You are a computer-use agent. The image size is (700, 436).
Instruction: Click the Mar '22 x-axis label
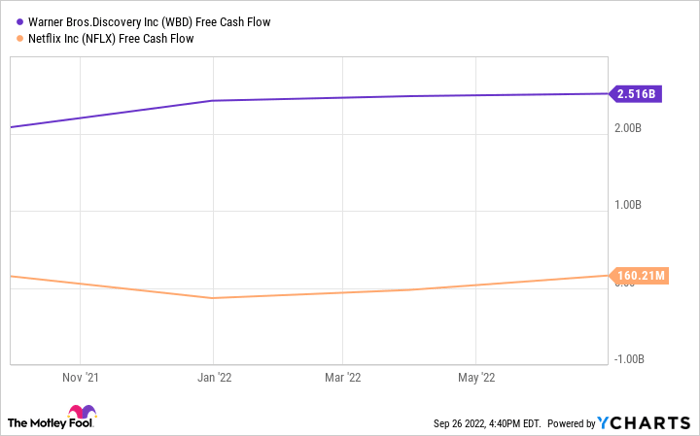[x=343, y=378]
